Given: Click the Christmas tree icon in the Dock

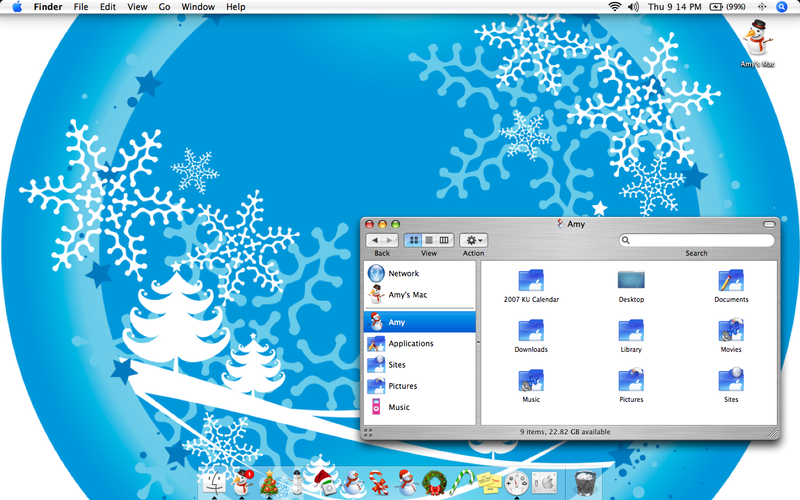Looking at the screenshot, I should (x=269, y=482).
